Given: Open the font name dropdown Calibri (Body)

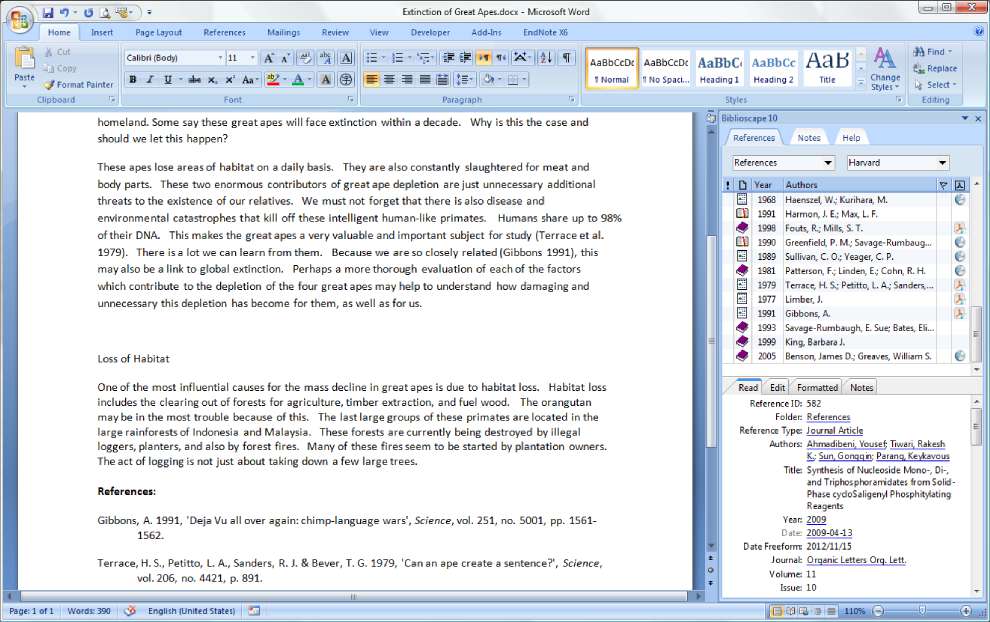Looking at the screenshot, I should (x=220, y=58).
